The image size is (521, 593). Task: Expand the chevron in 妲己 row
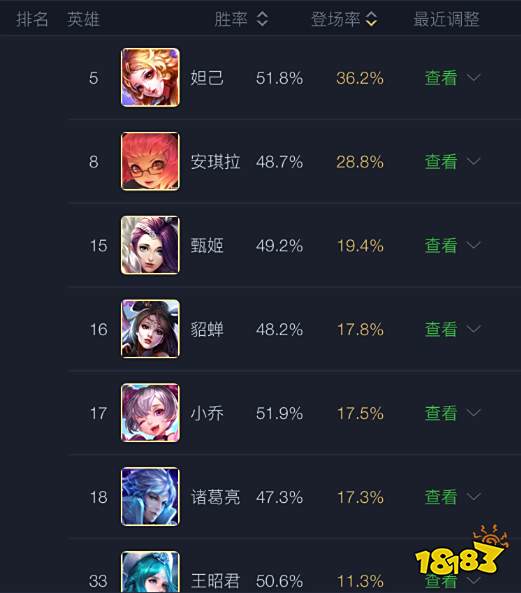pyautogui.click(x=473, y=78)
